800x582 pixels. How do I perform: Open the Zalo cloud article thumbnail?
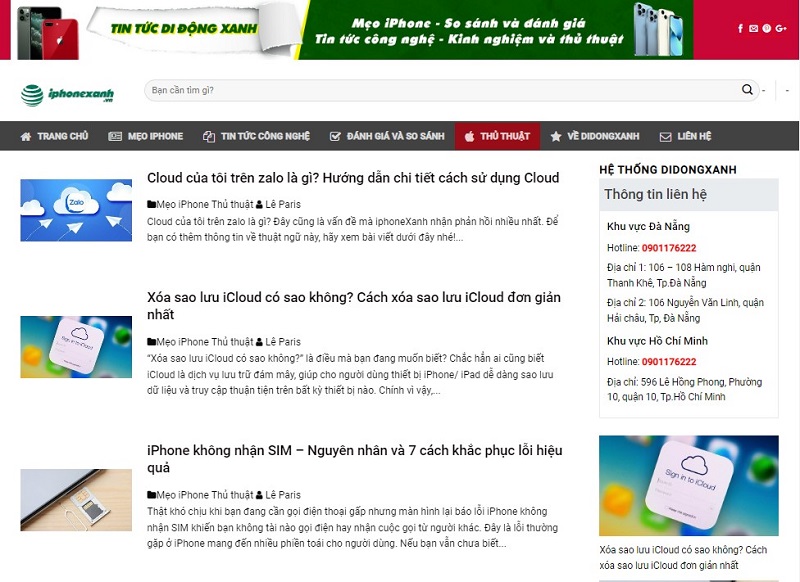76,210
